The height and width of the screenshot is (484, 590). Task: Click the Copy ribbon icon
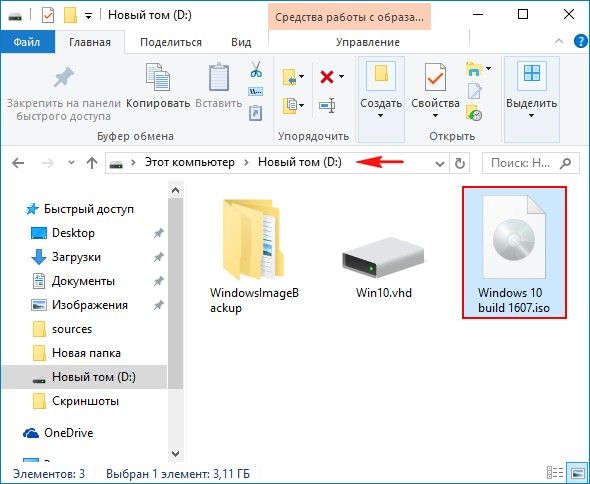pos(158,77)
